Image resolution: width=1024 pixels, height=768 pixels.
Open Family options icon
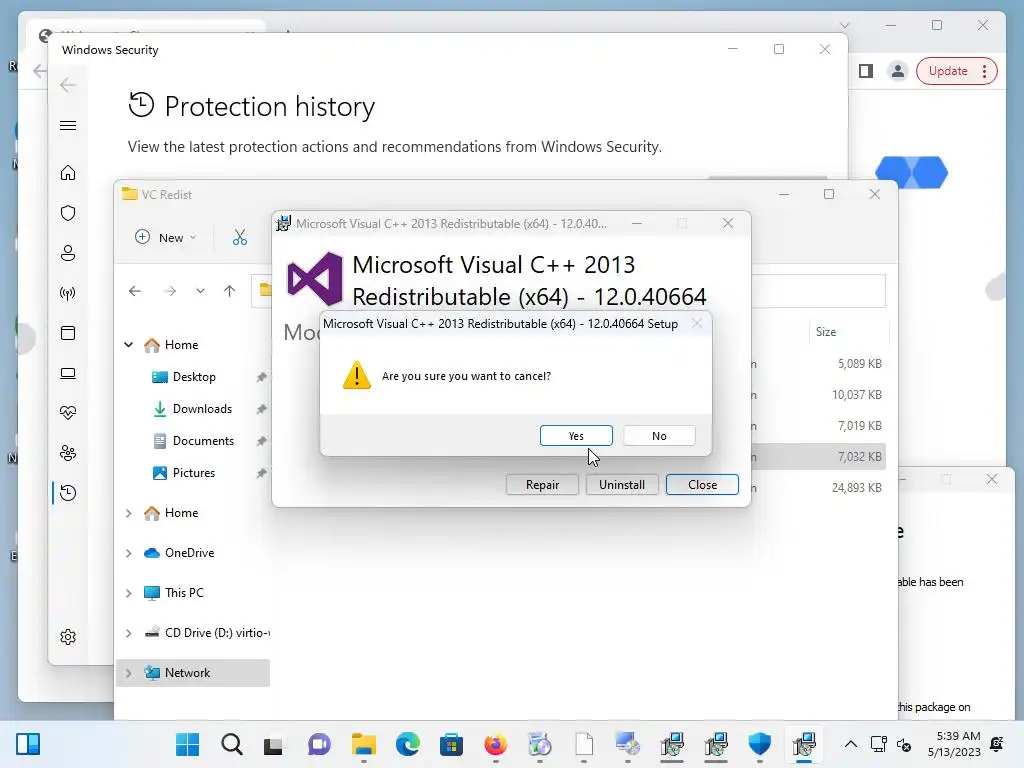pyautogui.click(x=68, y=453)
